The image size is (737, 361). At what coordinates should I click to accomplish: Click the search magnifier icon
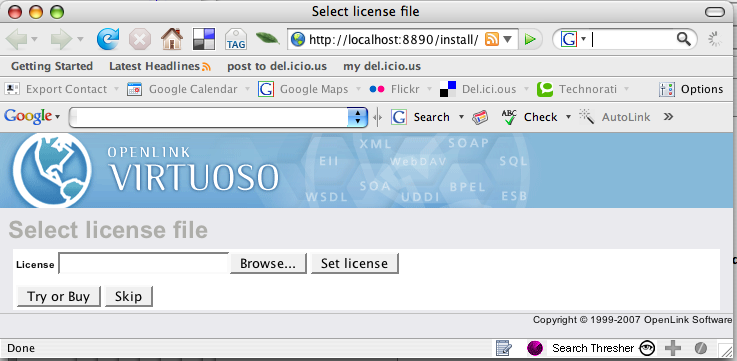click(x=683, y=39)
